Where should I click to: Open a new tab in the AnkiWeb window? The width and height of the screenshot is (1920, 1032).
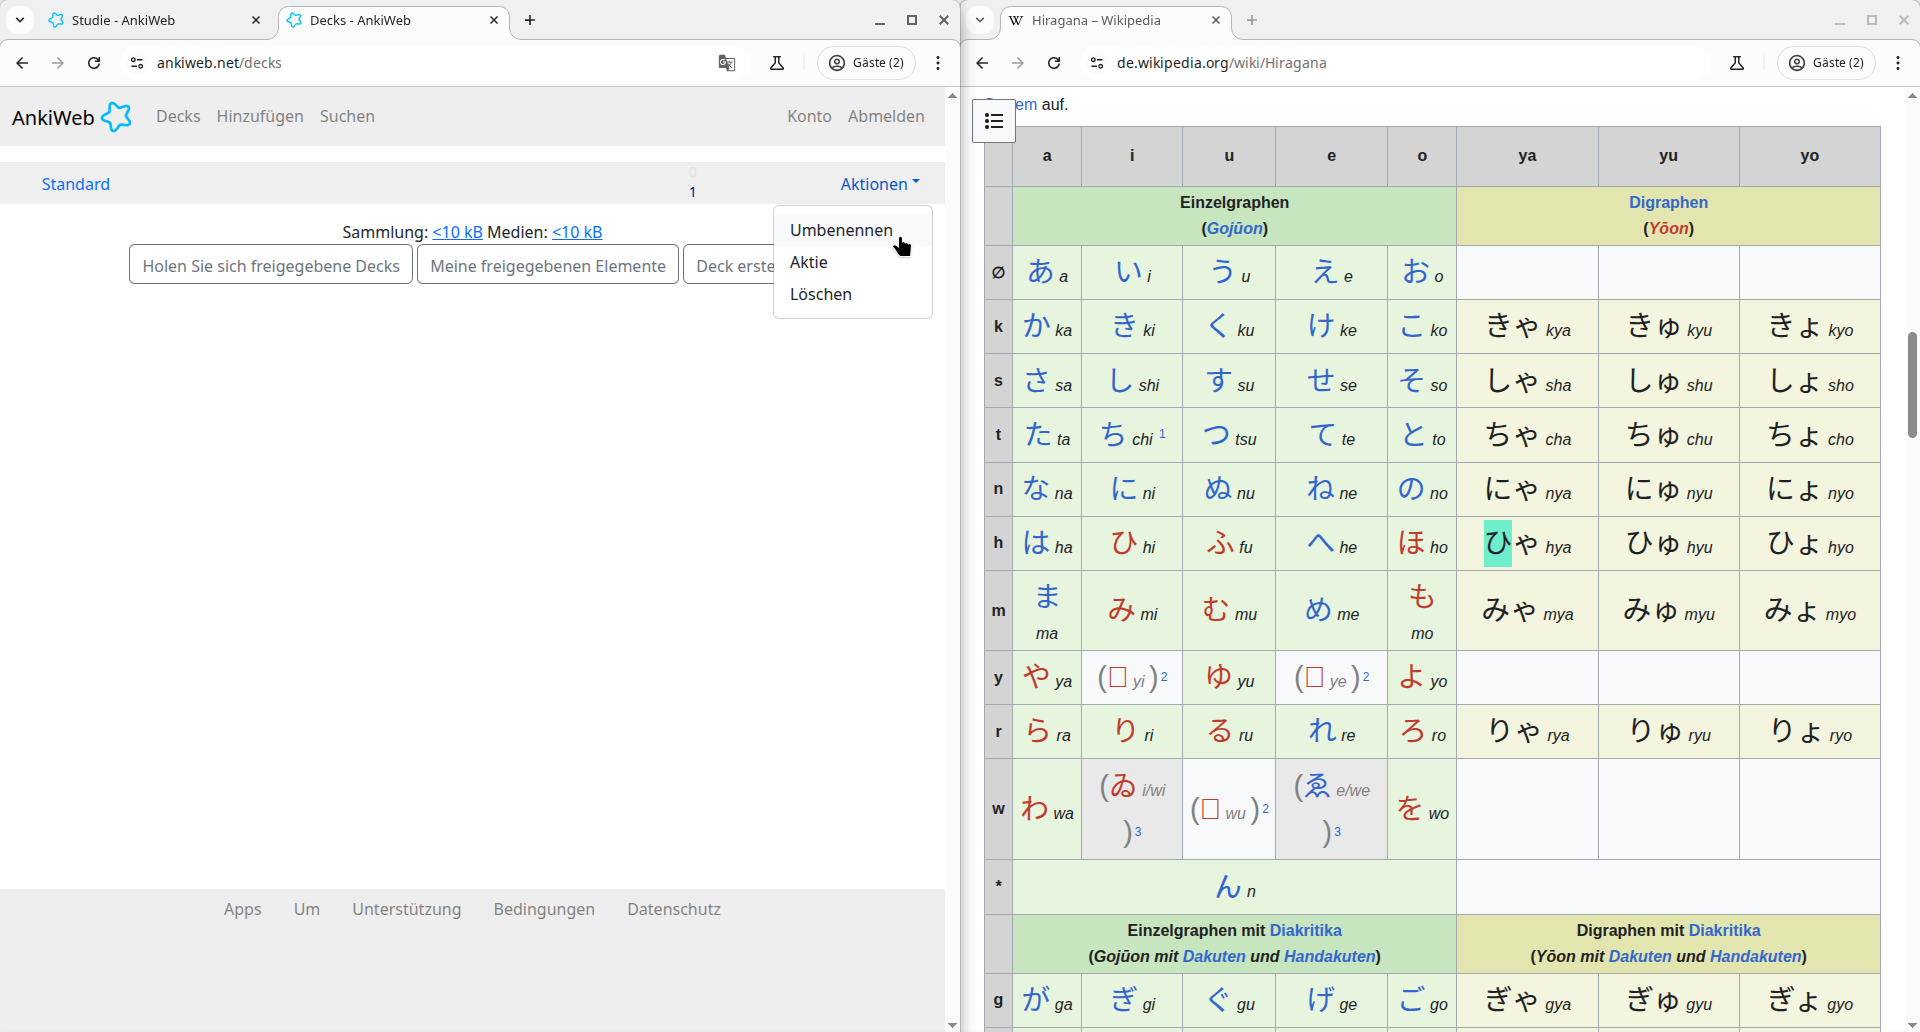(530, 20)
